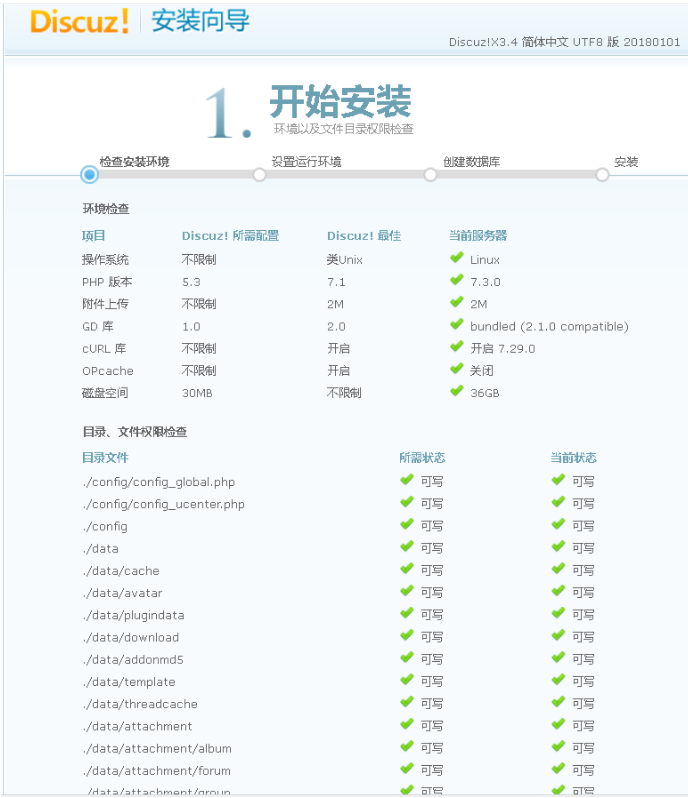Image resolution: width=688 pixels, height=798 pixels.
Task: Click the 当前状态 column header
Action: [574, 458]
